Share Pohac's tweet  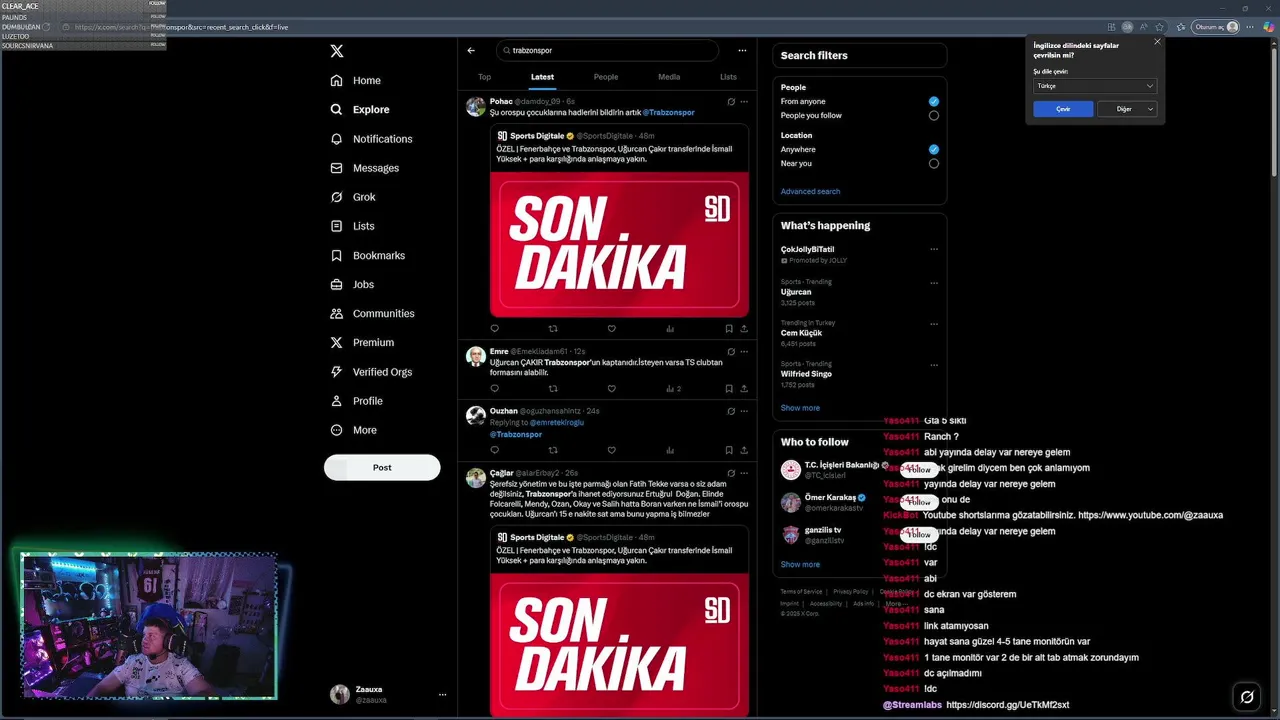pos(743,328)
